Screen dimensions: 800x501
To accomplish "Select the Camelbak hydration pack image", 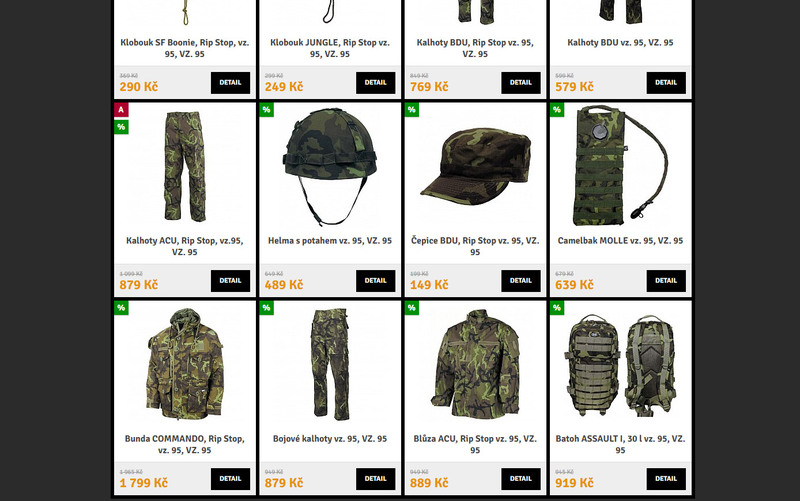I will tap(620, 166).
